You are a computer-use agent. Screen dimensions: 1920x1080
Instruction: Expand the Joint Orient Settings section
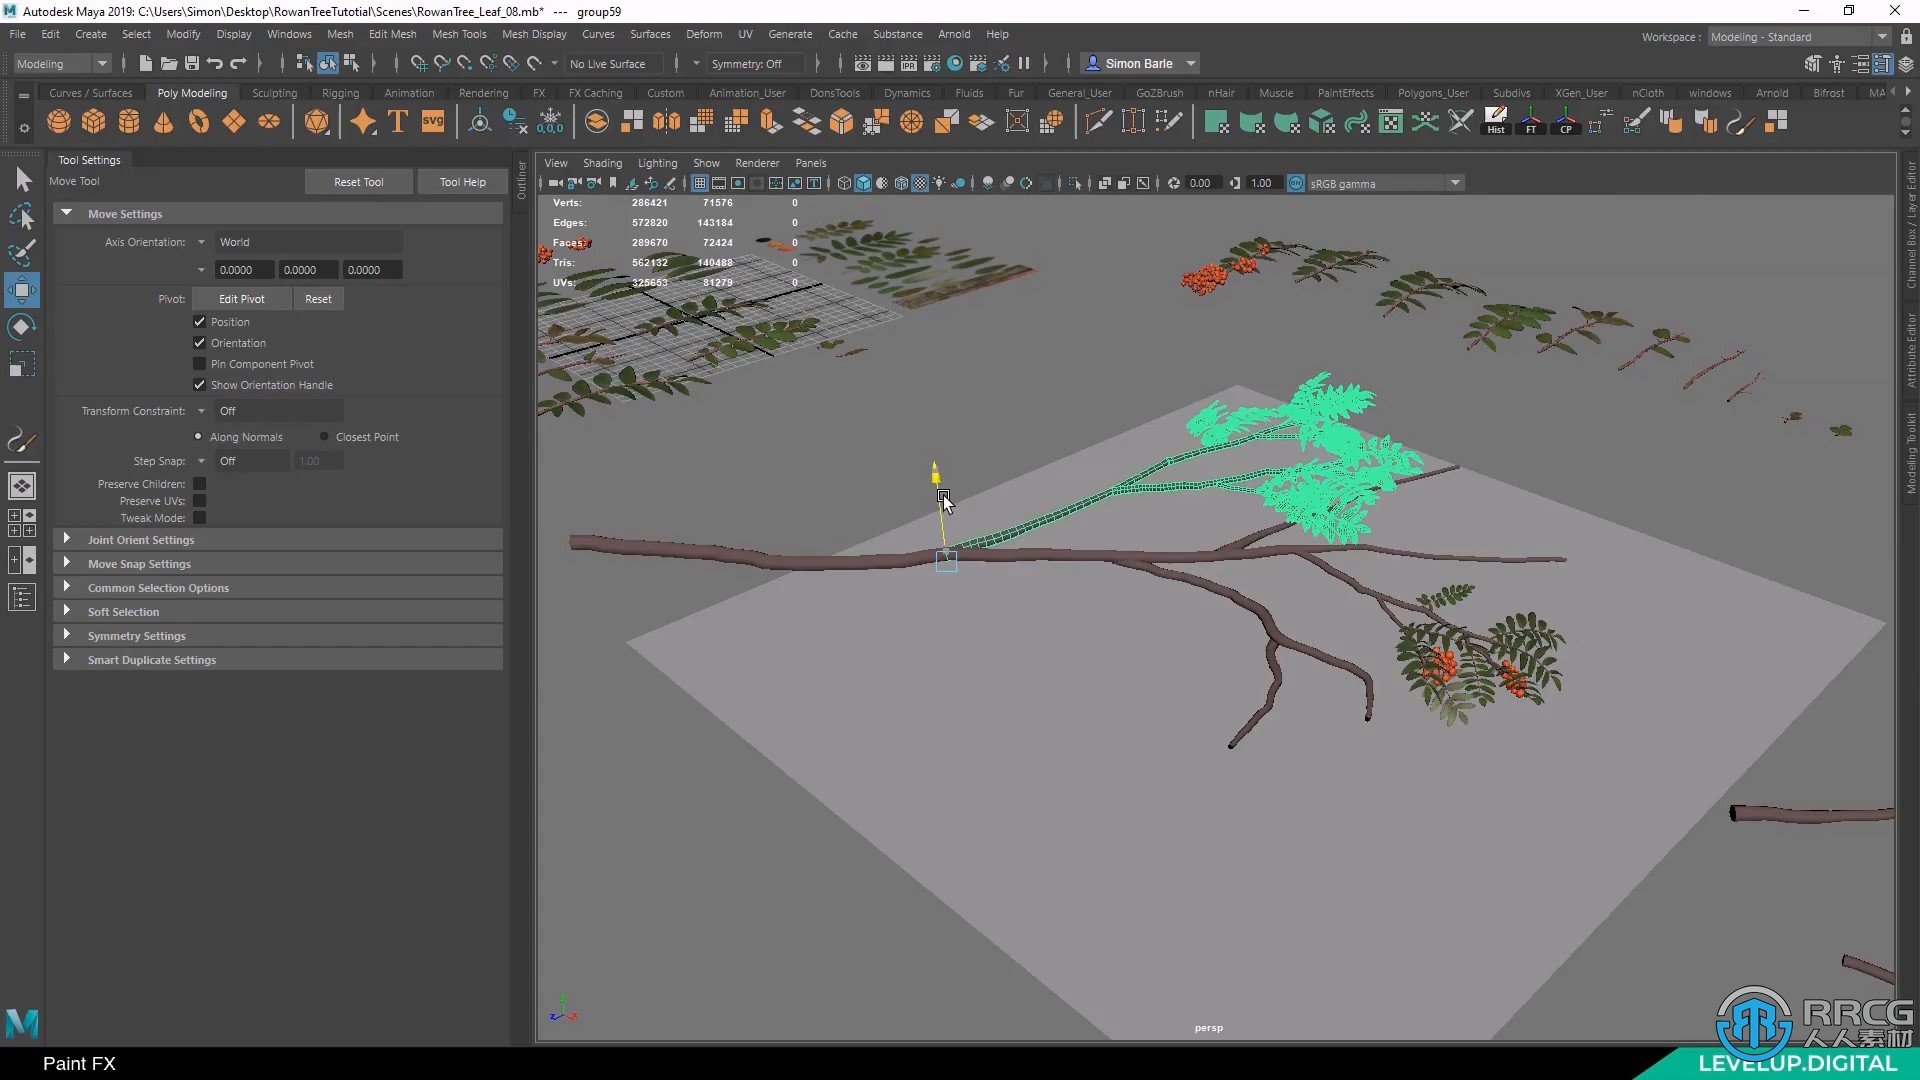pos(140,538)
